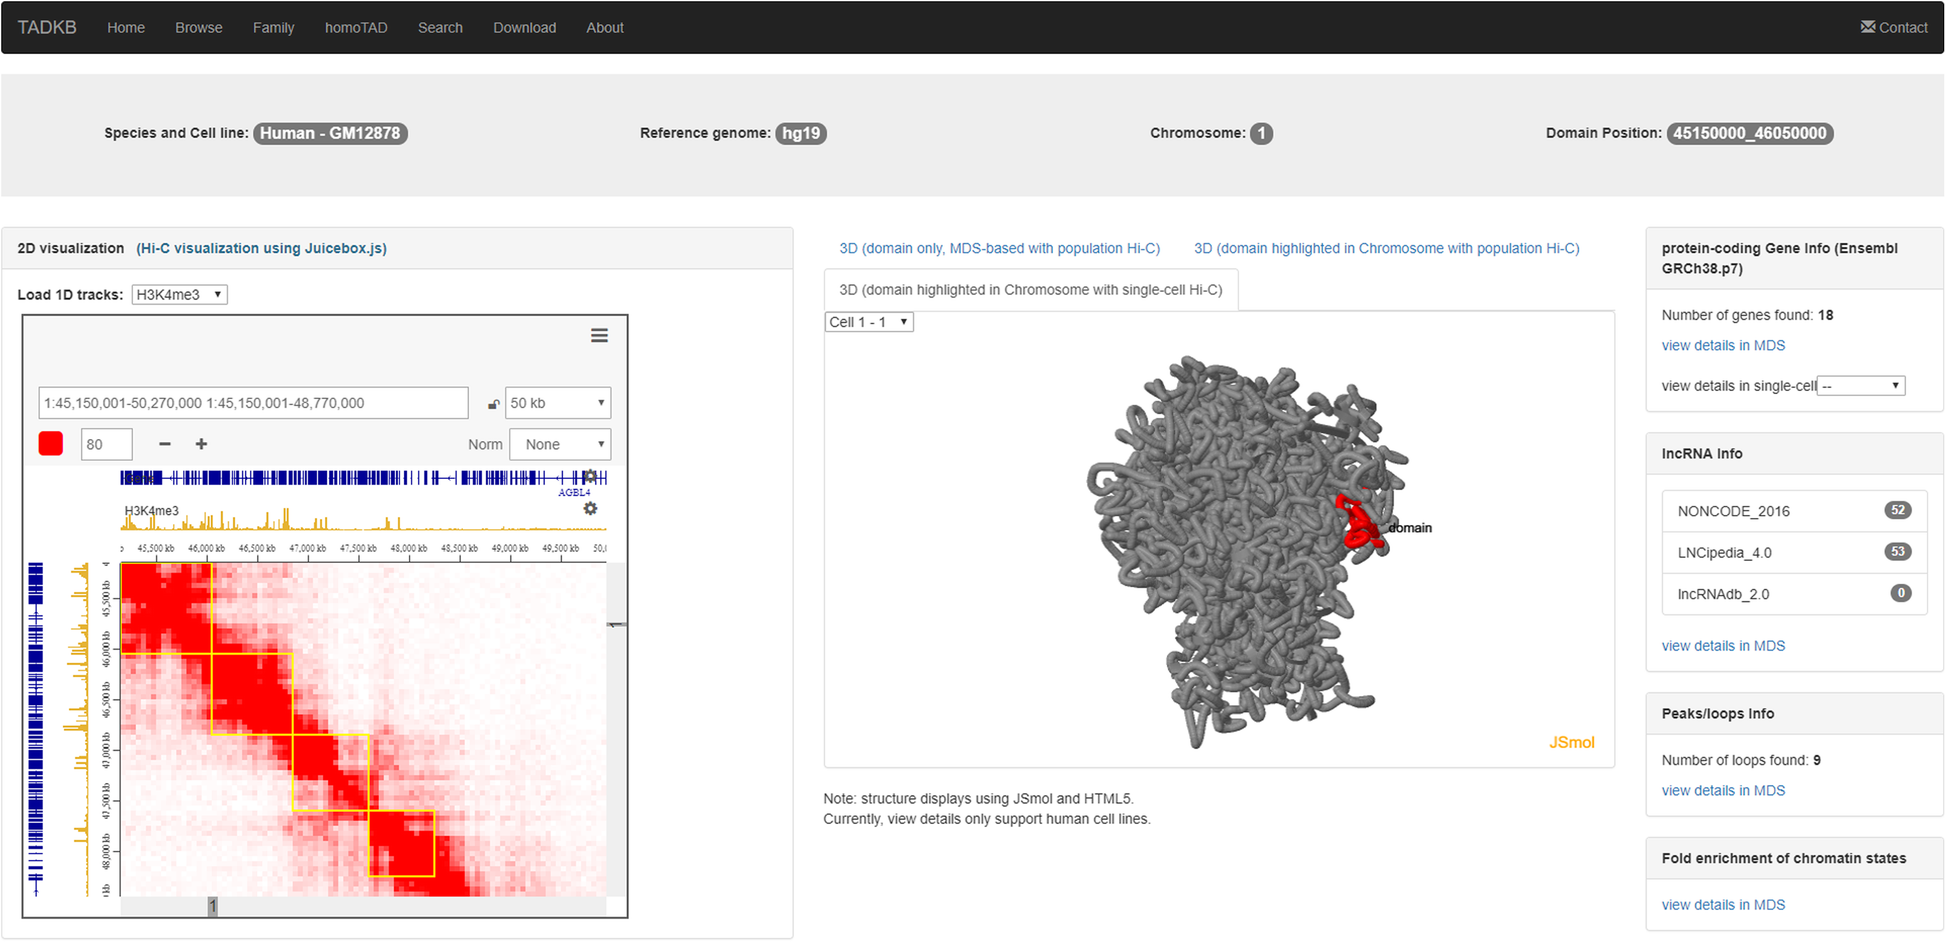Switch to 3D population Hi-C chromosome tab
The height and width of the screenshot is (943, 1946).
click(x=1387, y=248)
